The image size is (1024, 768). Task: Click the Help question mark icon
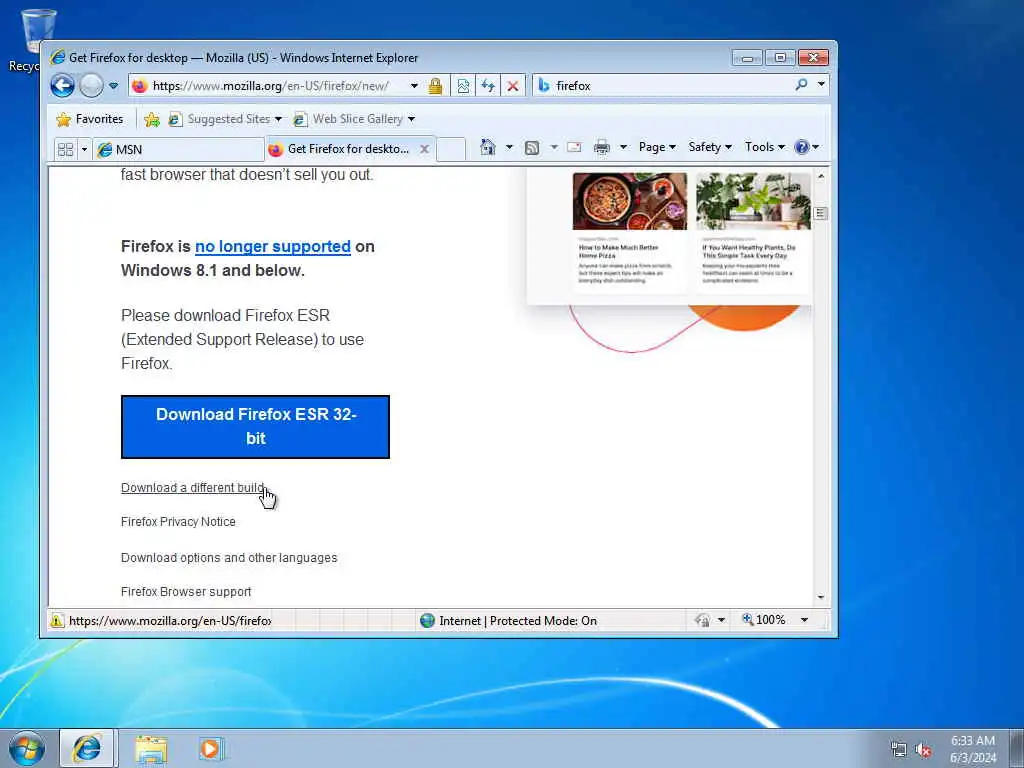(802, 147)
